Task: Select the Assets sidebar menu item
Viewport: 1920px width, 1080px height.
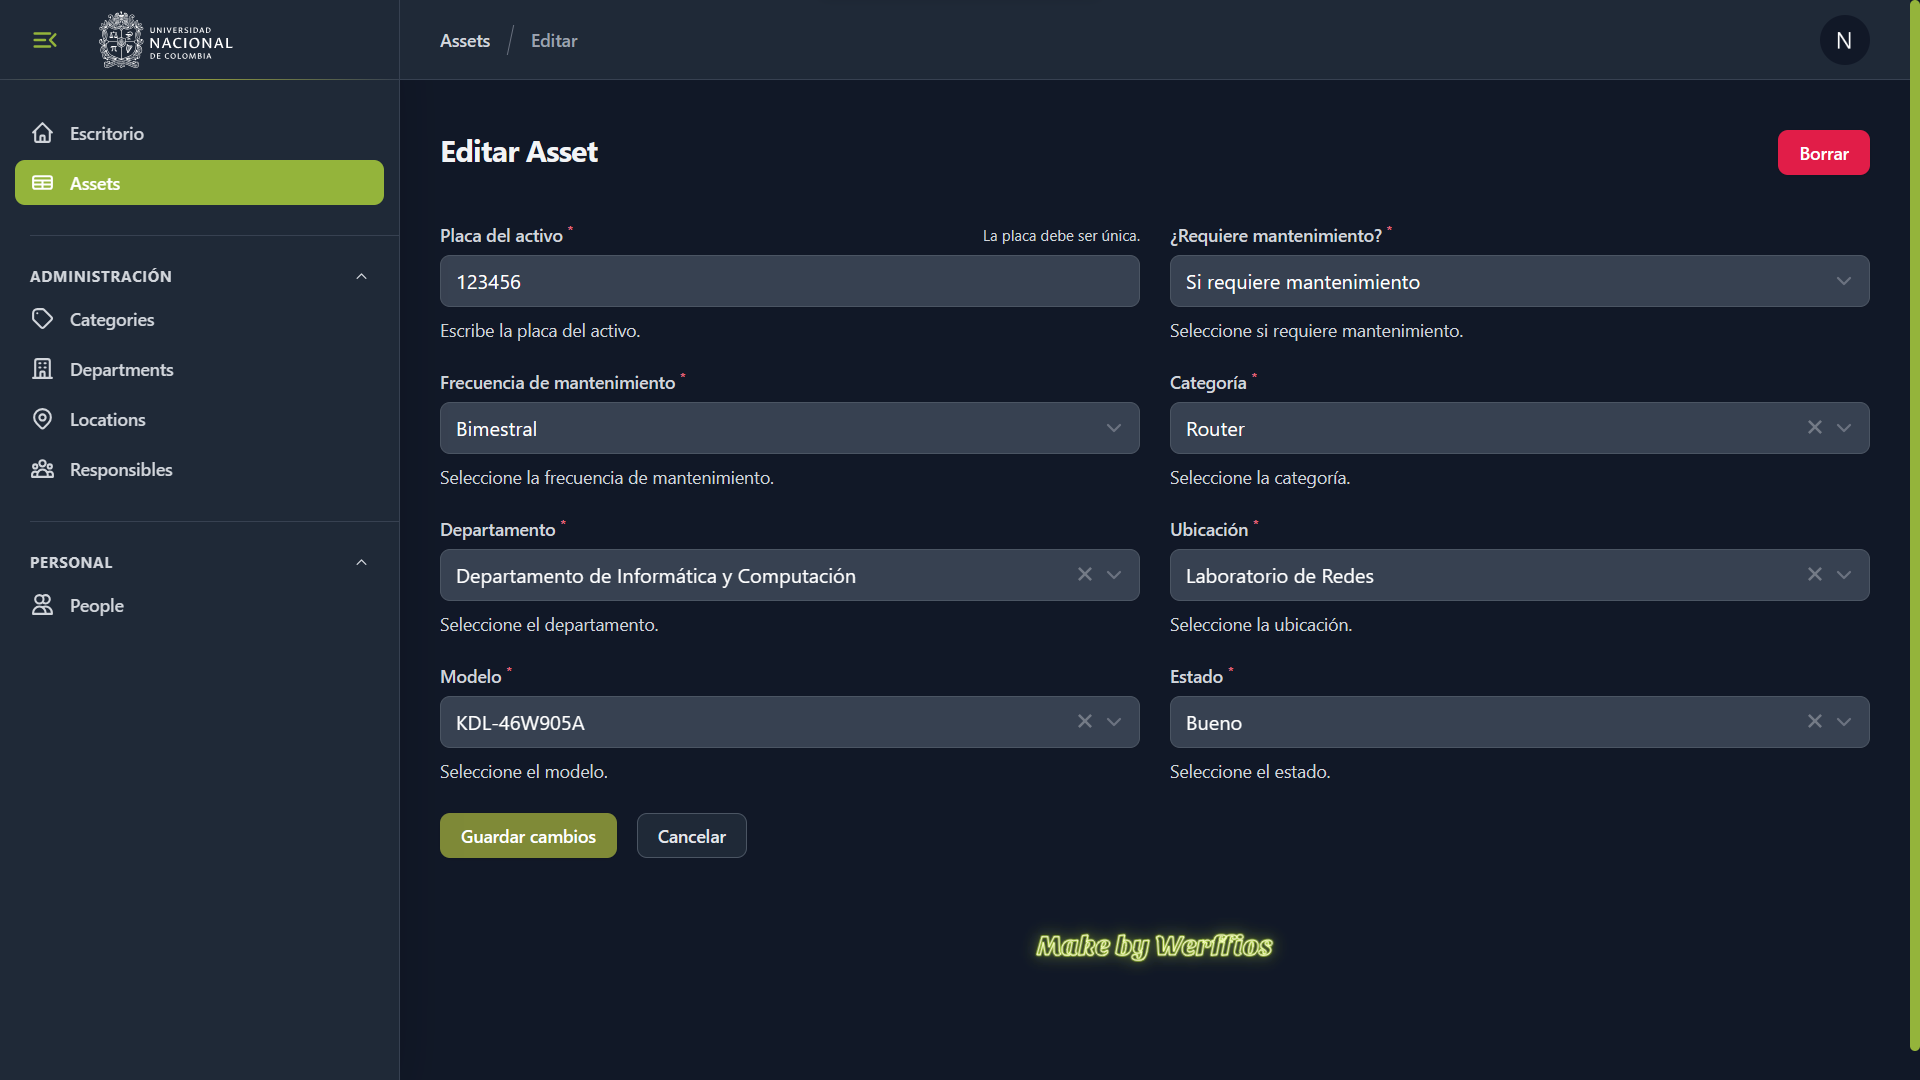Action: [x=199, y=183]
